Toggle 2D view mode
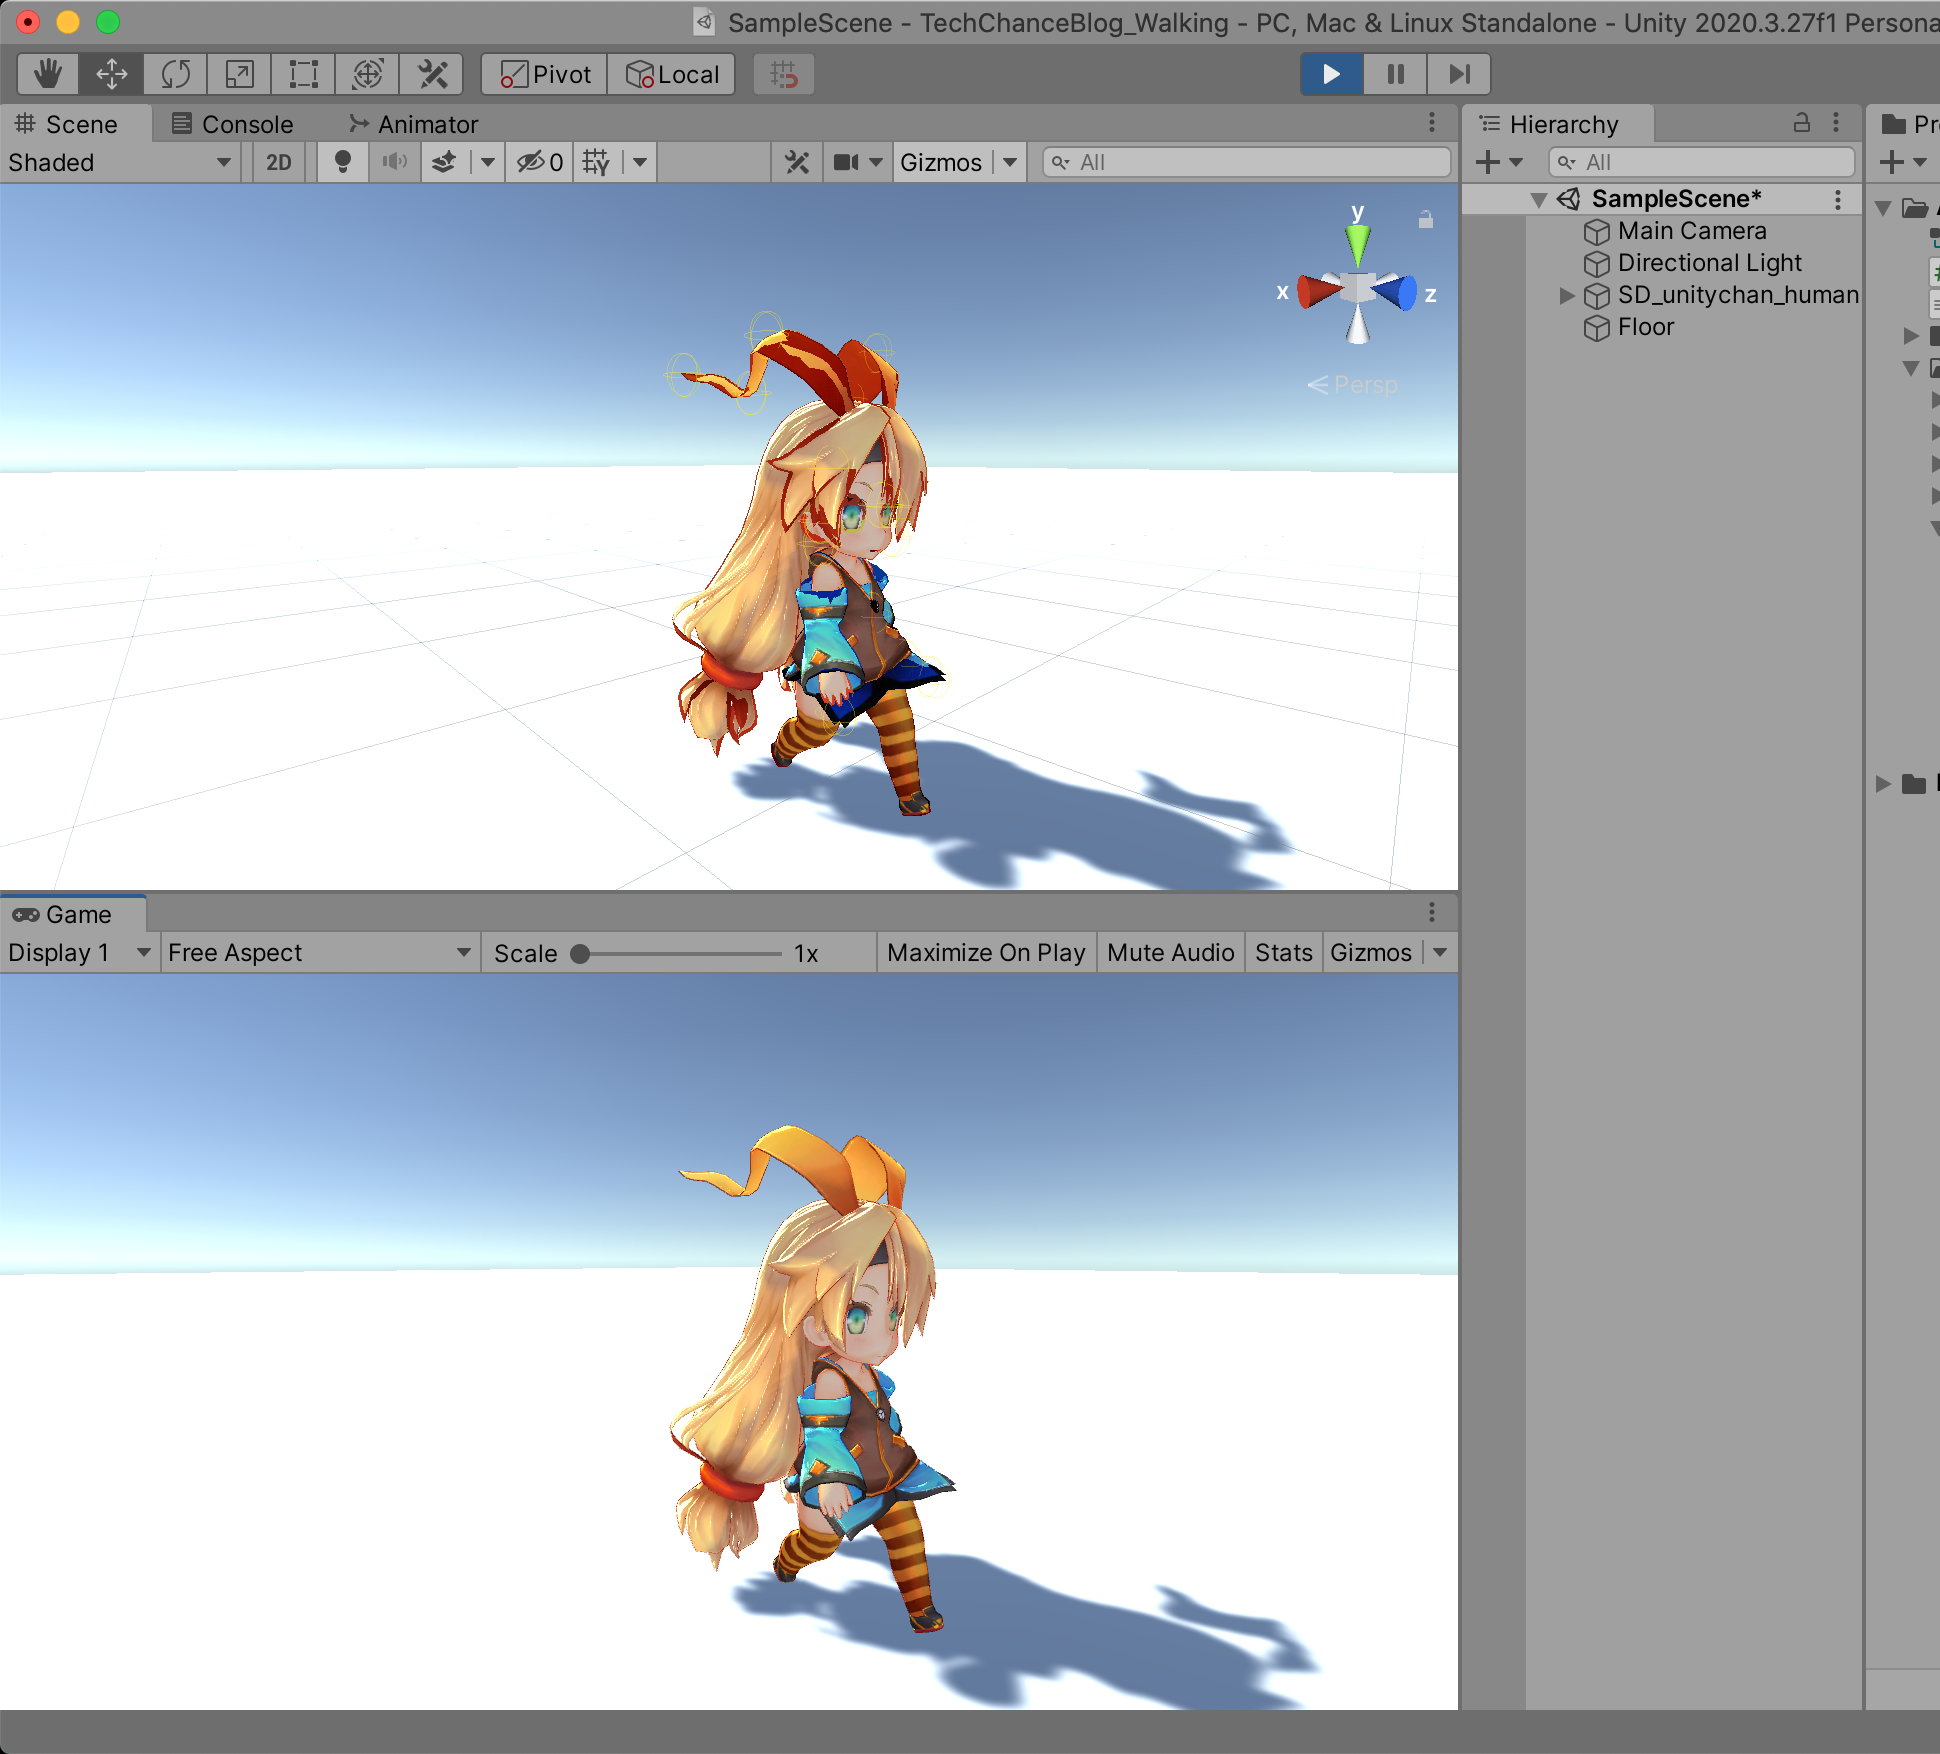Image resolution: width=1940 pixels, height=1754 pixels. (278, 162)
